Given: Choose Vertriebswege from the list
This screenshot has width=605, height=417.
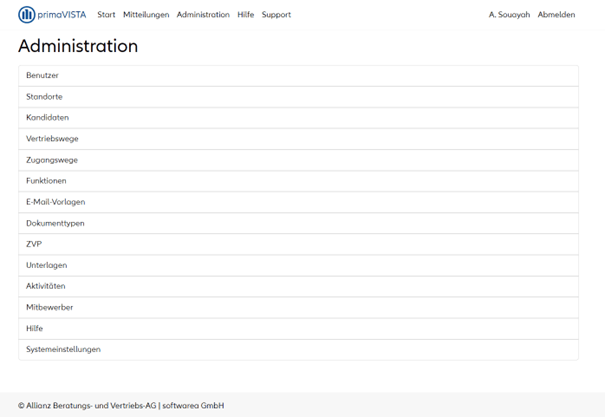Looking at the screenshot, I should [x=52, y=139].
